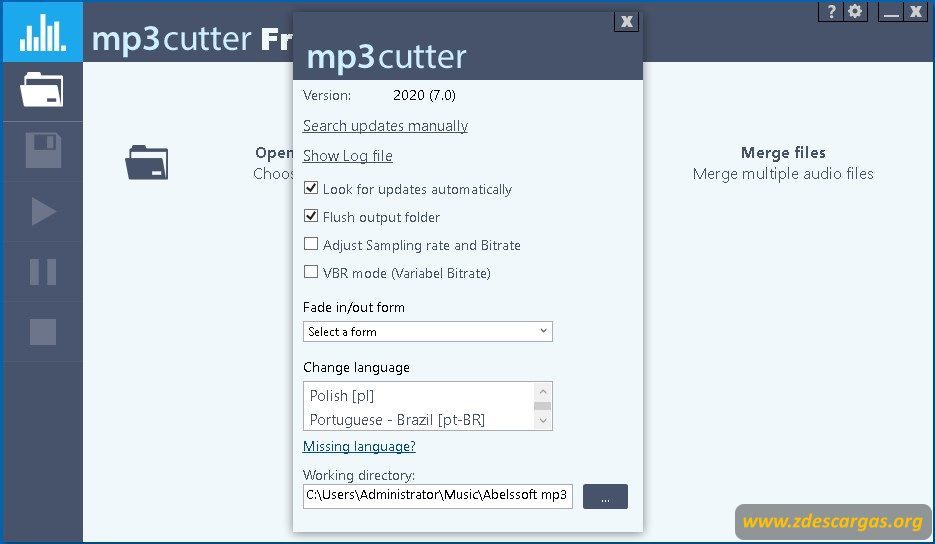Stop playback with sidebar stop icon
Screen dimensions: 935x544
pyautogui.click(x=43, y=332)
